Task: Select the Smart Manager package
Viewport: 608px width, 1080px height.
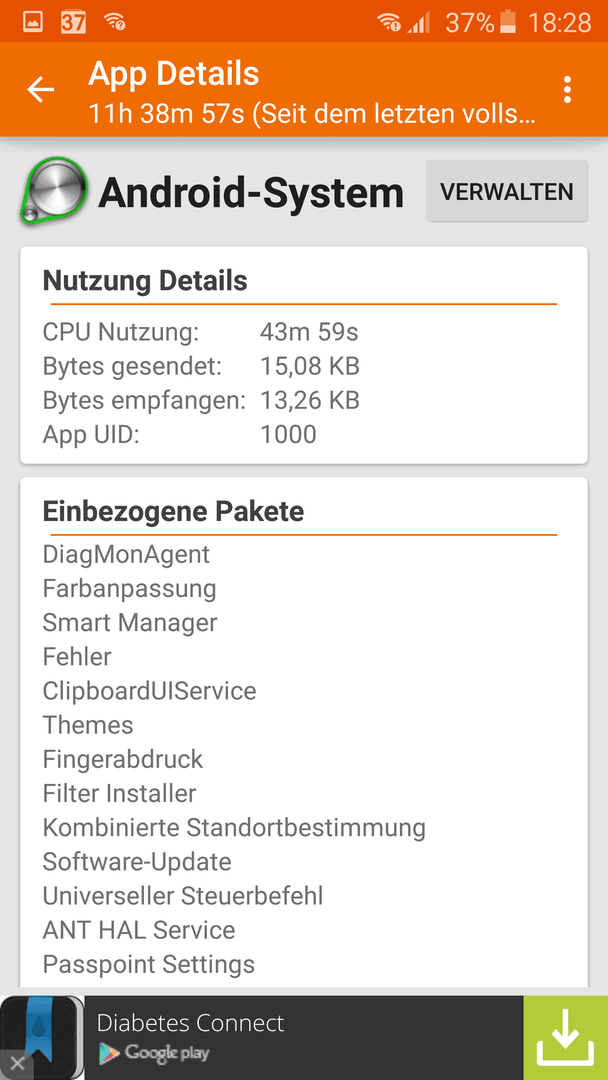Action: (130, 622)
